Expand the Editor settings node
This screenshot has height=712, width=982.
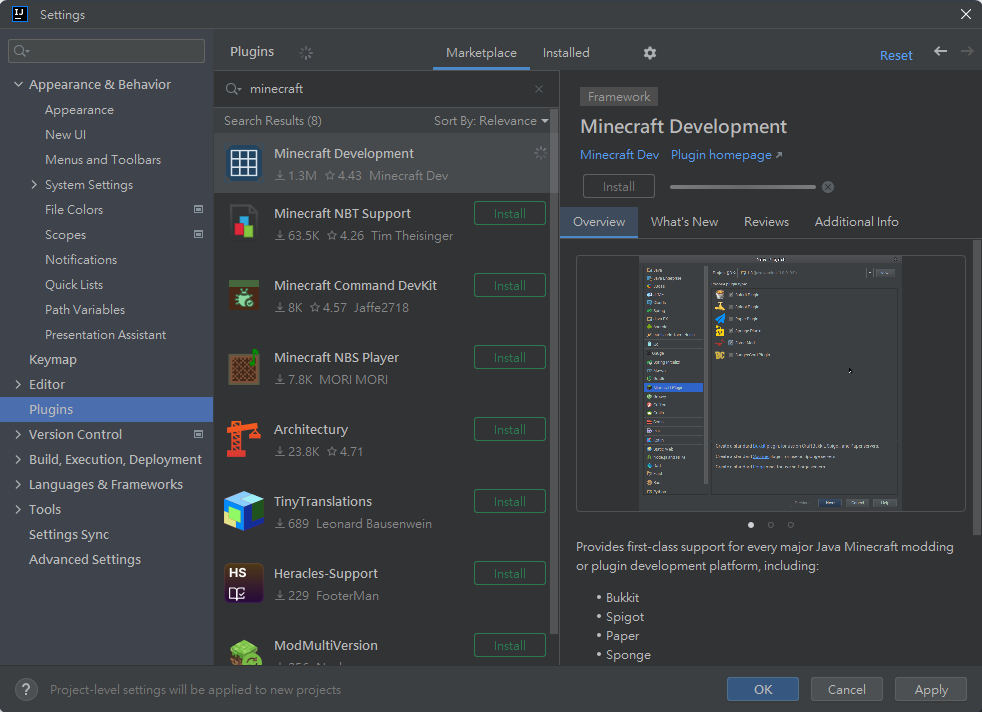pyautogui.click(x=18, y=384)
